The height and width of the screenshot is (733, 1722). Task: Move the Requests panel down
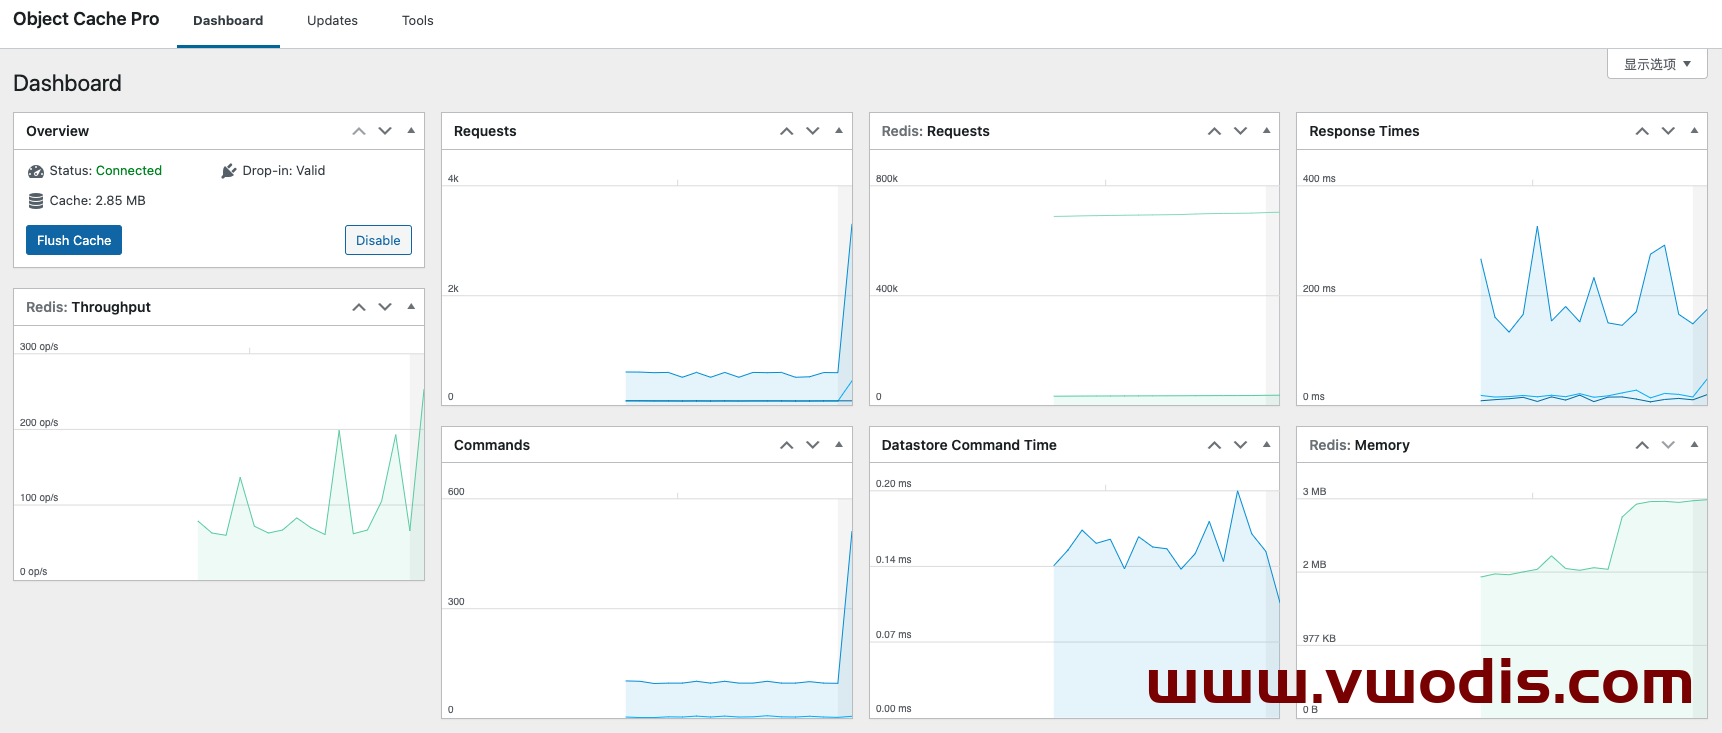[x=813, y=131]
